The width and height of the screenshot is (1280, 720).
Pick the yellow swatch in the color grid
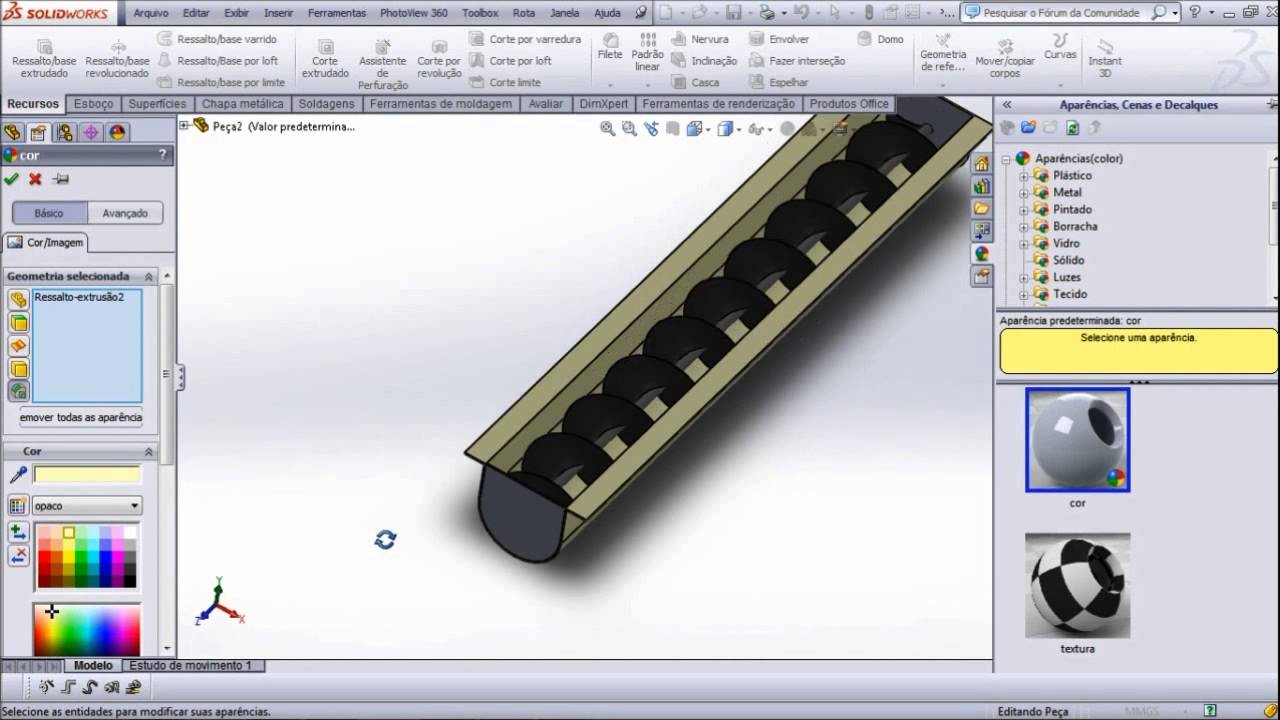69,533
